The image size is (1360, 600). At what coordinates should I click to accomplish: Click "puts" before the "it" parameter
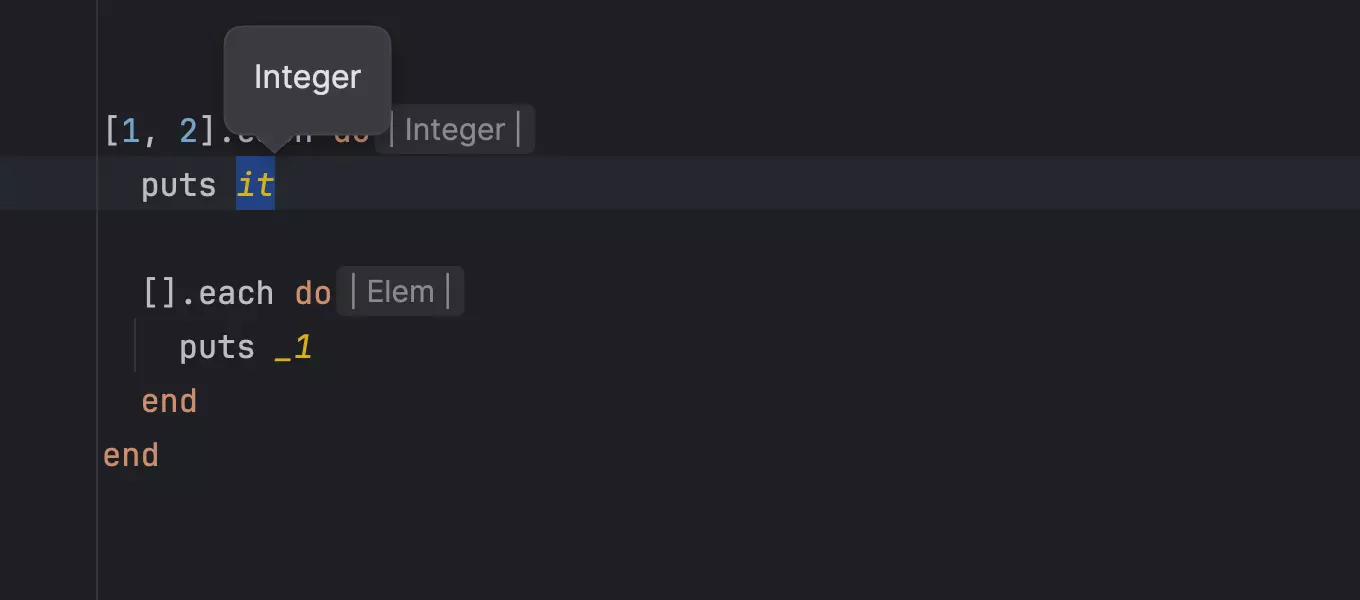(178, 185)
